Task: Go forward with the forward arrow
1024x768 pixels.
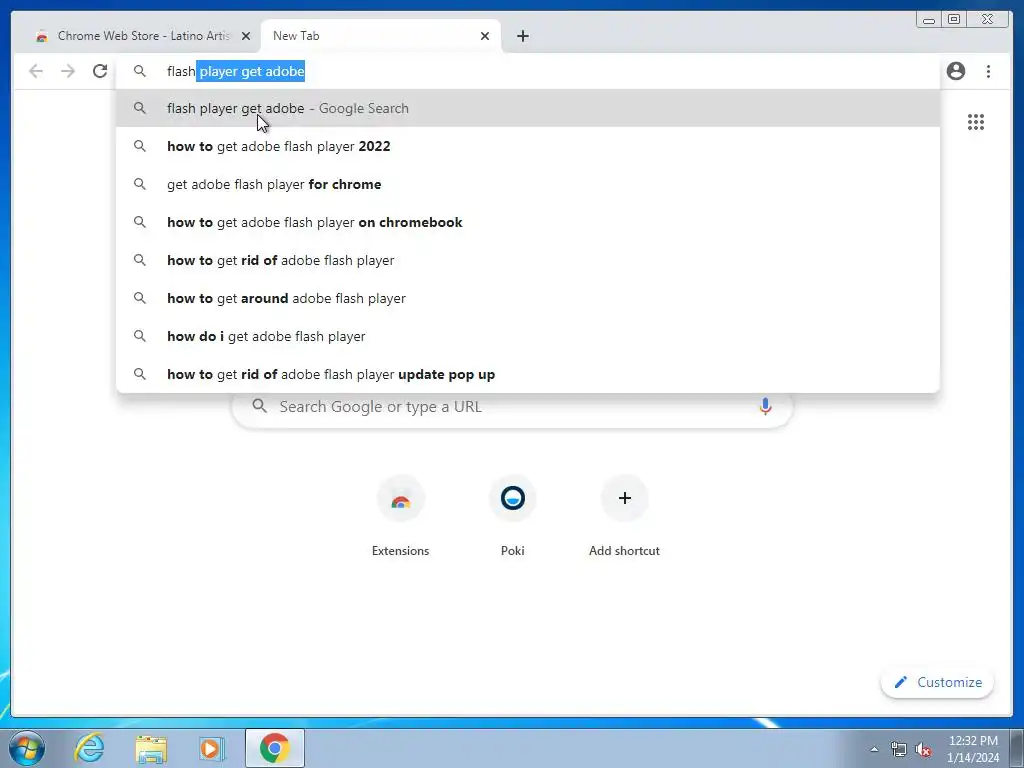Action: tap(68, 71)
